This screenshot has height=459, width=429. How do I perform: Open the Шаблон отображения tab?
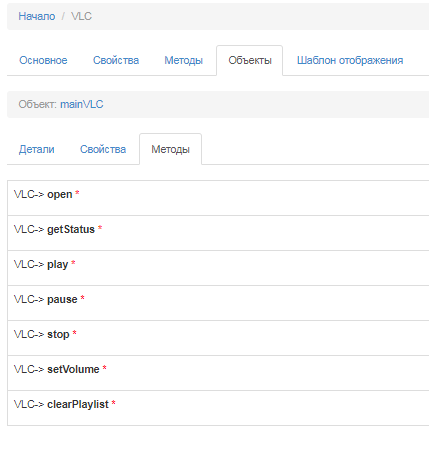click(350, 60)
